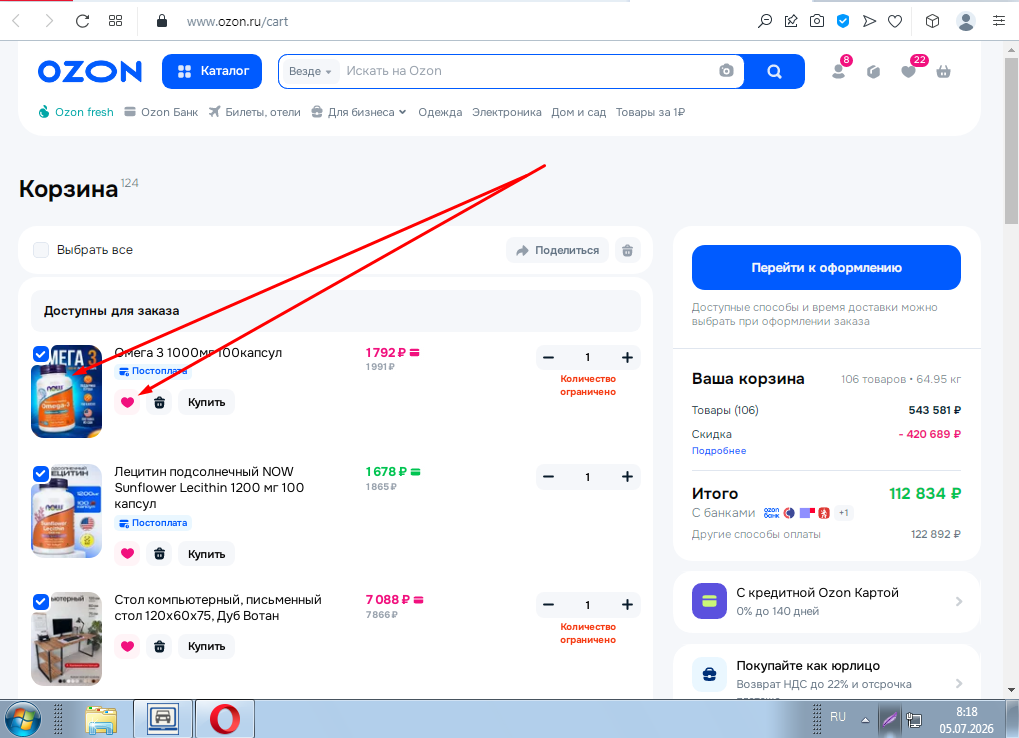1019x738 pixels.
Task: Expand the С кредитной Ozon Картой row
Action: [x=827, y=602]
